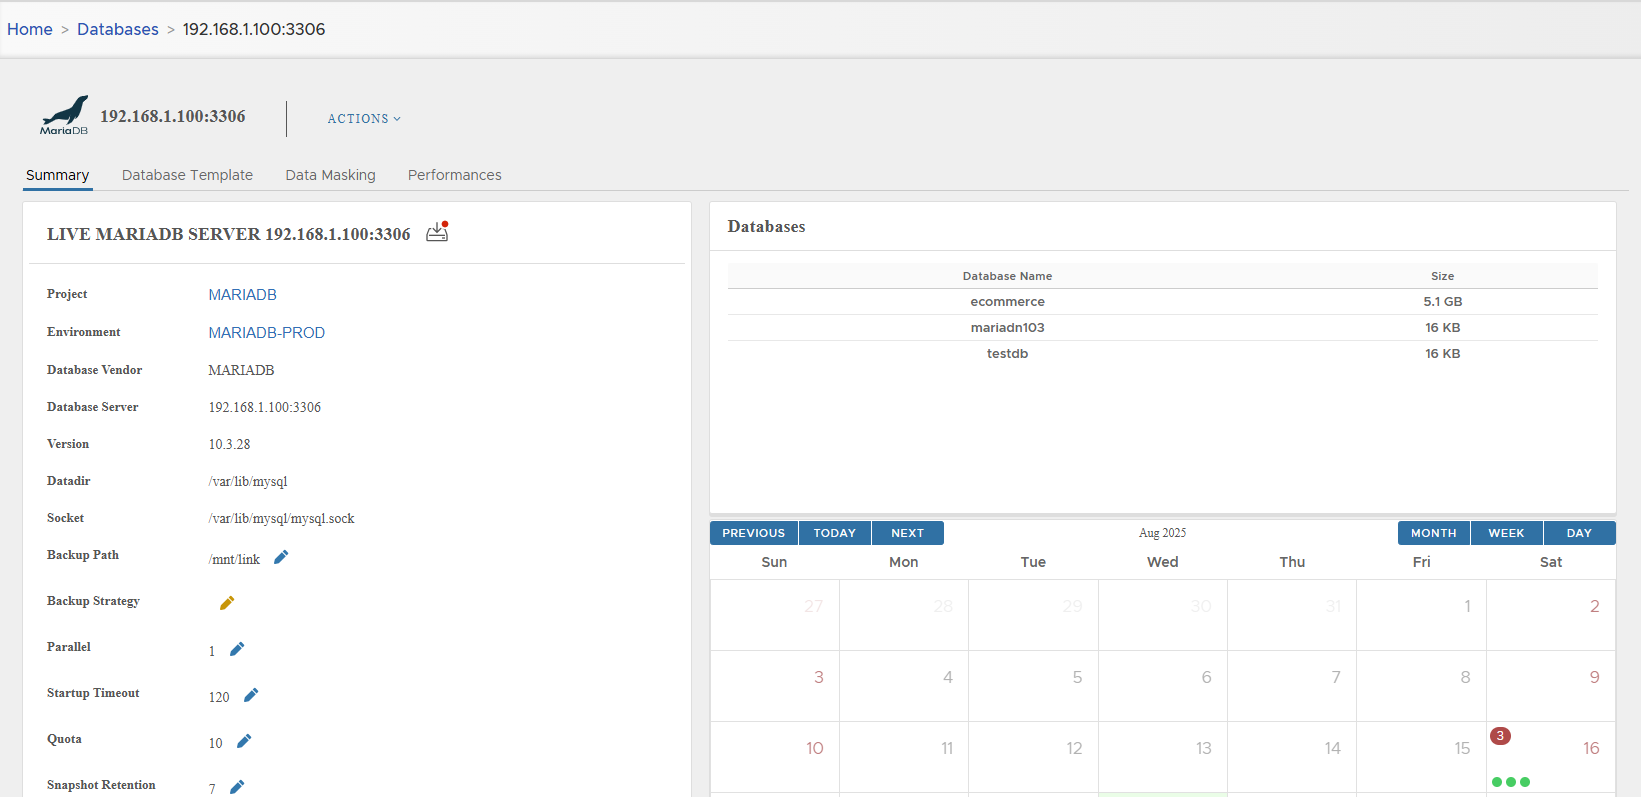This screenshot has height=797, width=1641.
Task: Switch calendar to Week view
Action: point(1506,533)
